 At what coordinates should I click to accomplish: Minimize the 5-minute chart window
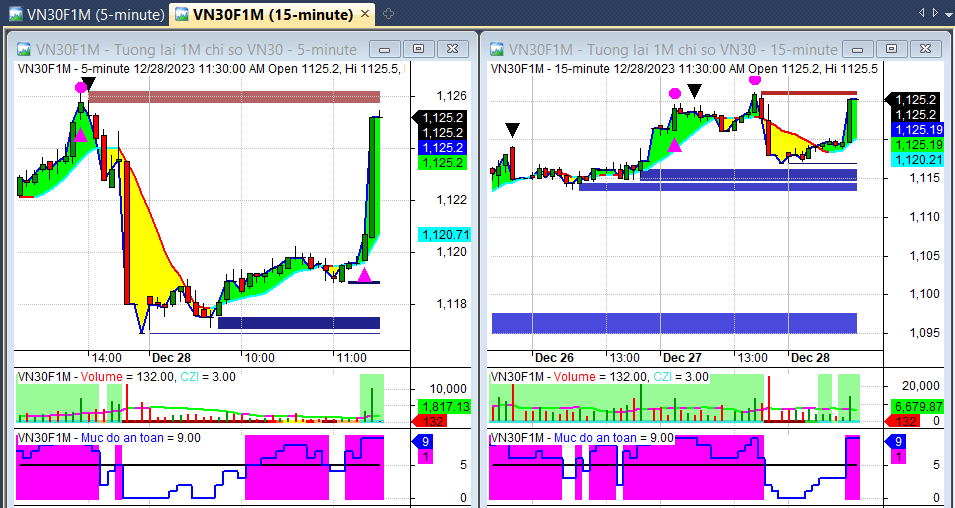click(385, 49)
